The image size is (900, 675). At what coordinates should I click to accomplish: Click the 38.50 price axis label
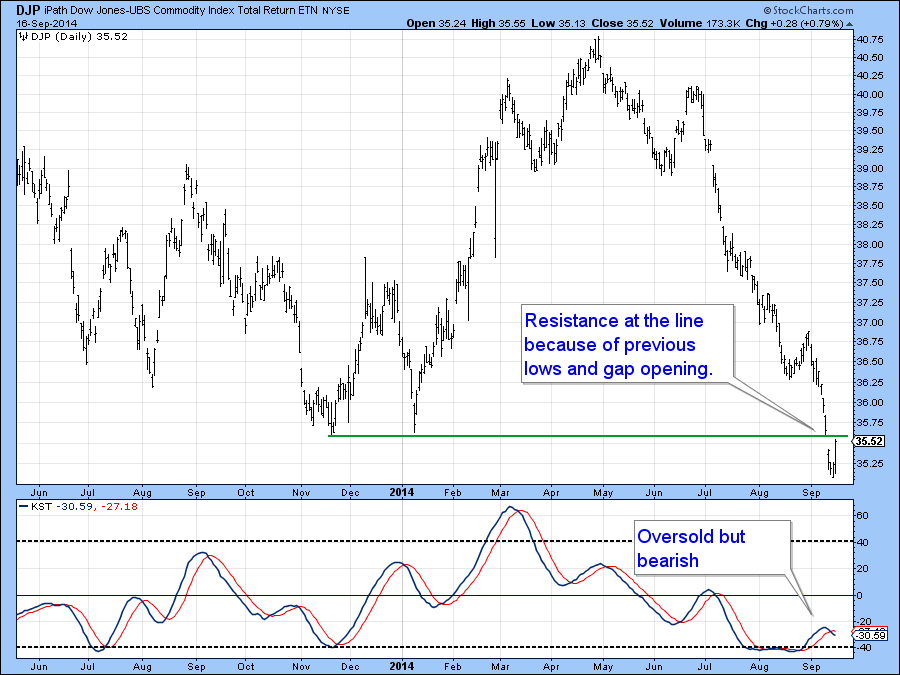[869, 206]
